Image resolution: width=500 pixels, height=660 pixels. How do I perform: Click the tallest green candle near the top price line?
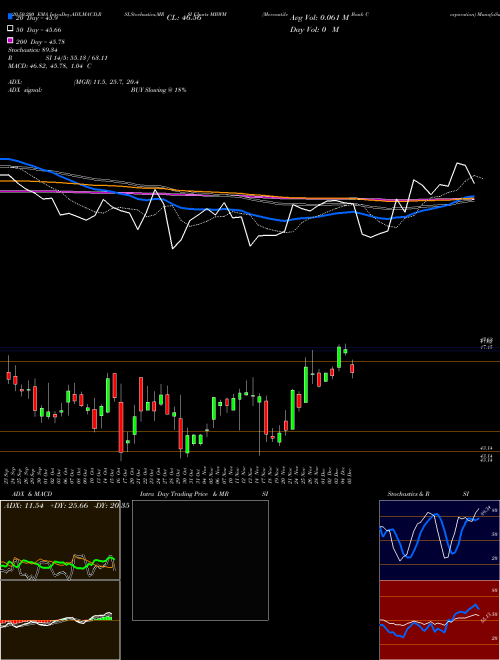[339, 357]
